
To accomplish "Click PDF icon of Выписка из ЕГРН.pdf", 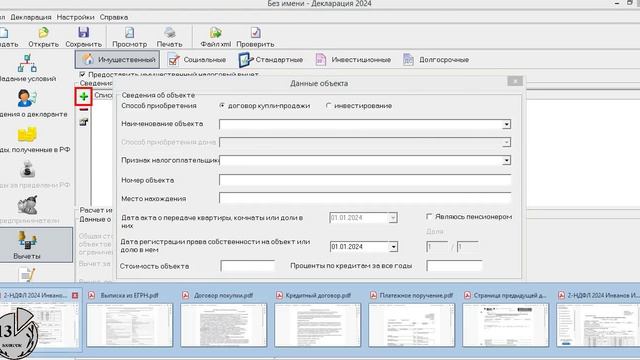I will 92,295.
